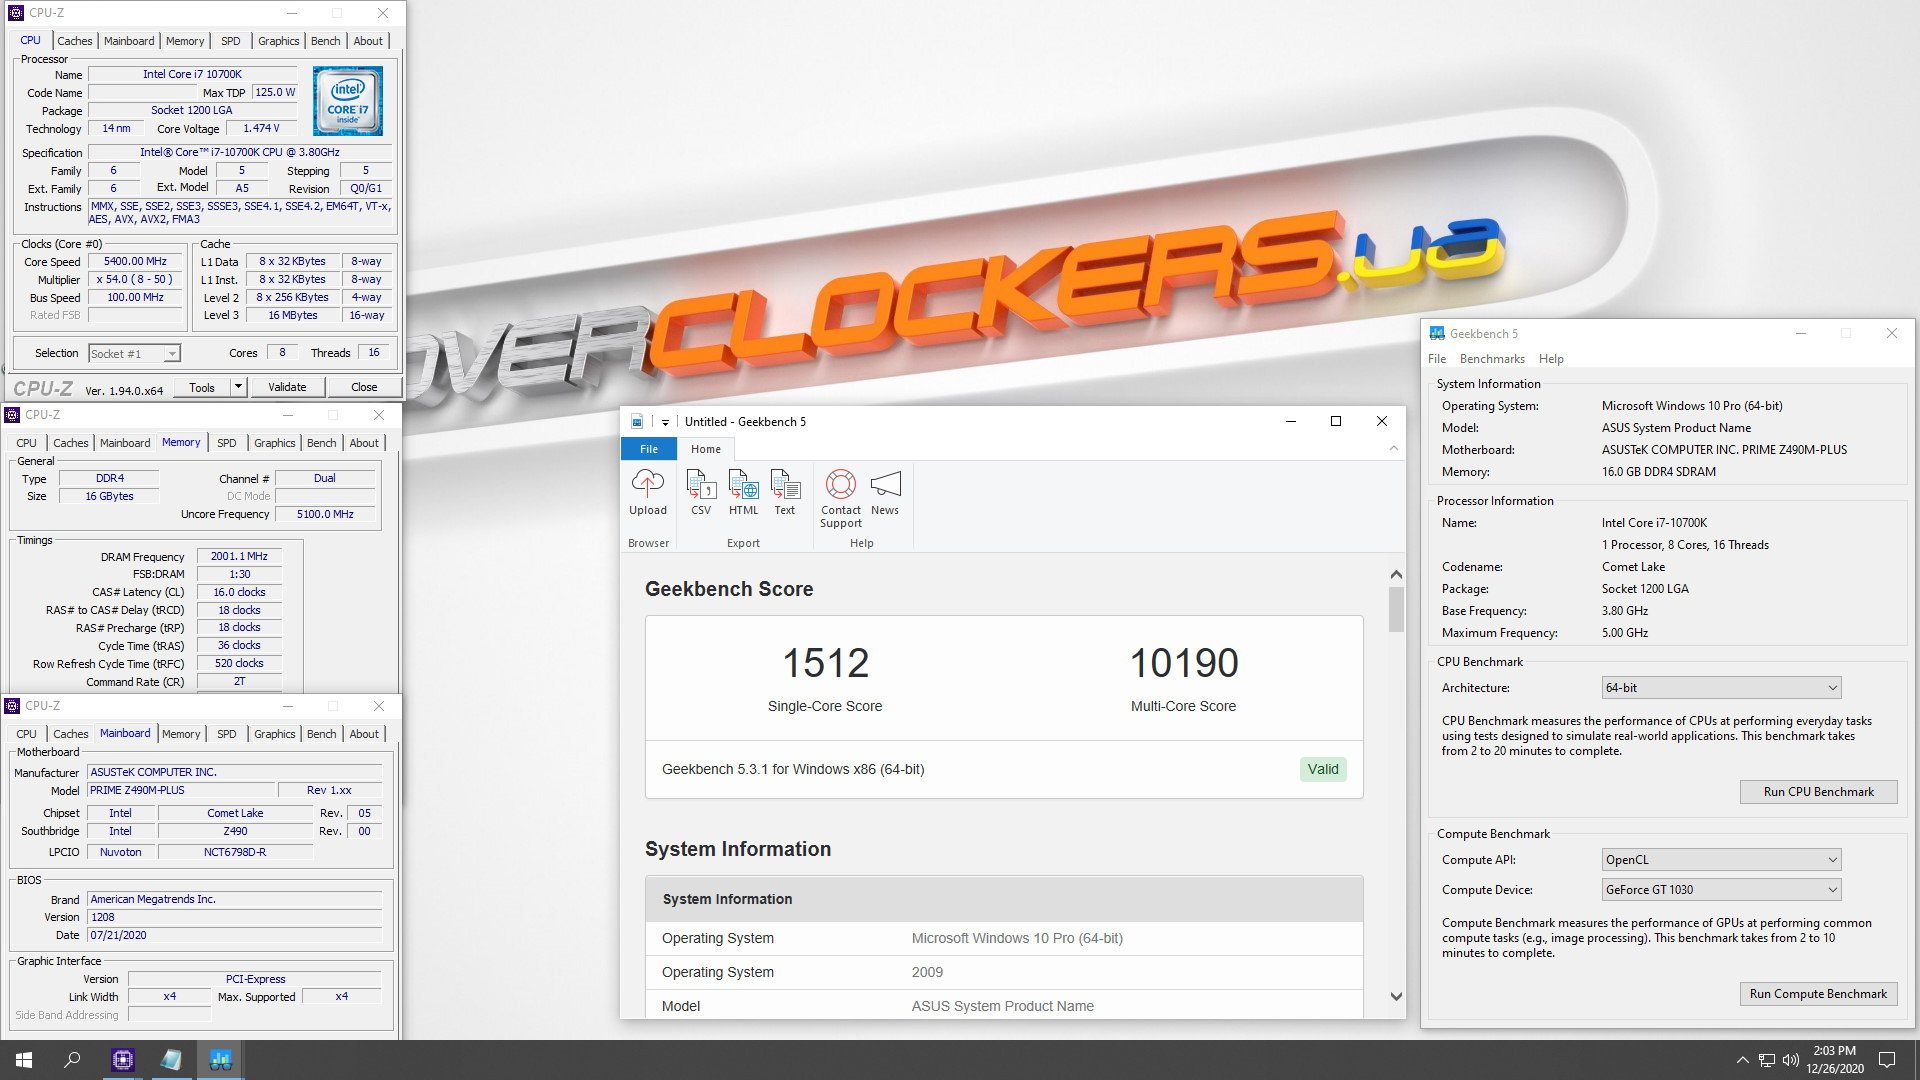Open the Help menu in Geekbench 5
Image resolution: width=1920 pixels, height=1080 pixels.
click(1551, 359)
